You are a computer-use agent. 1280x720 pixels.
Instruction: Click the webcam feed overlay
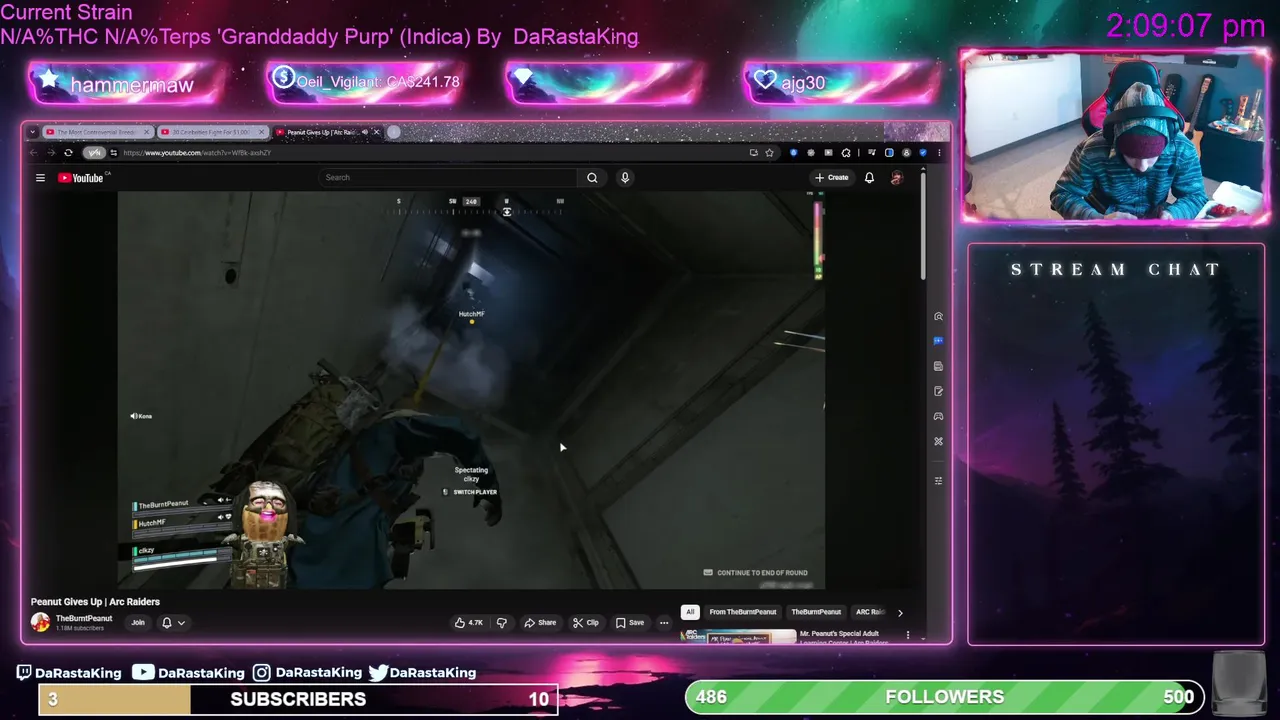[x=1115, y=137]
